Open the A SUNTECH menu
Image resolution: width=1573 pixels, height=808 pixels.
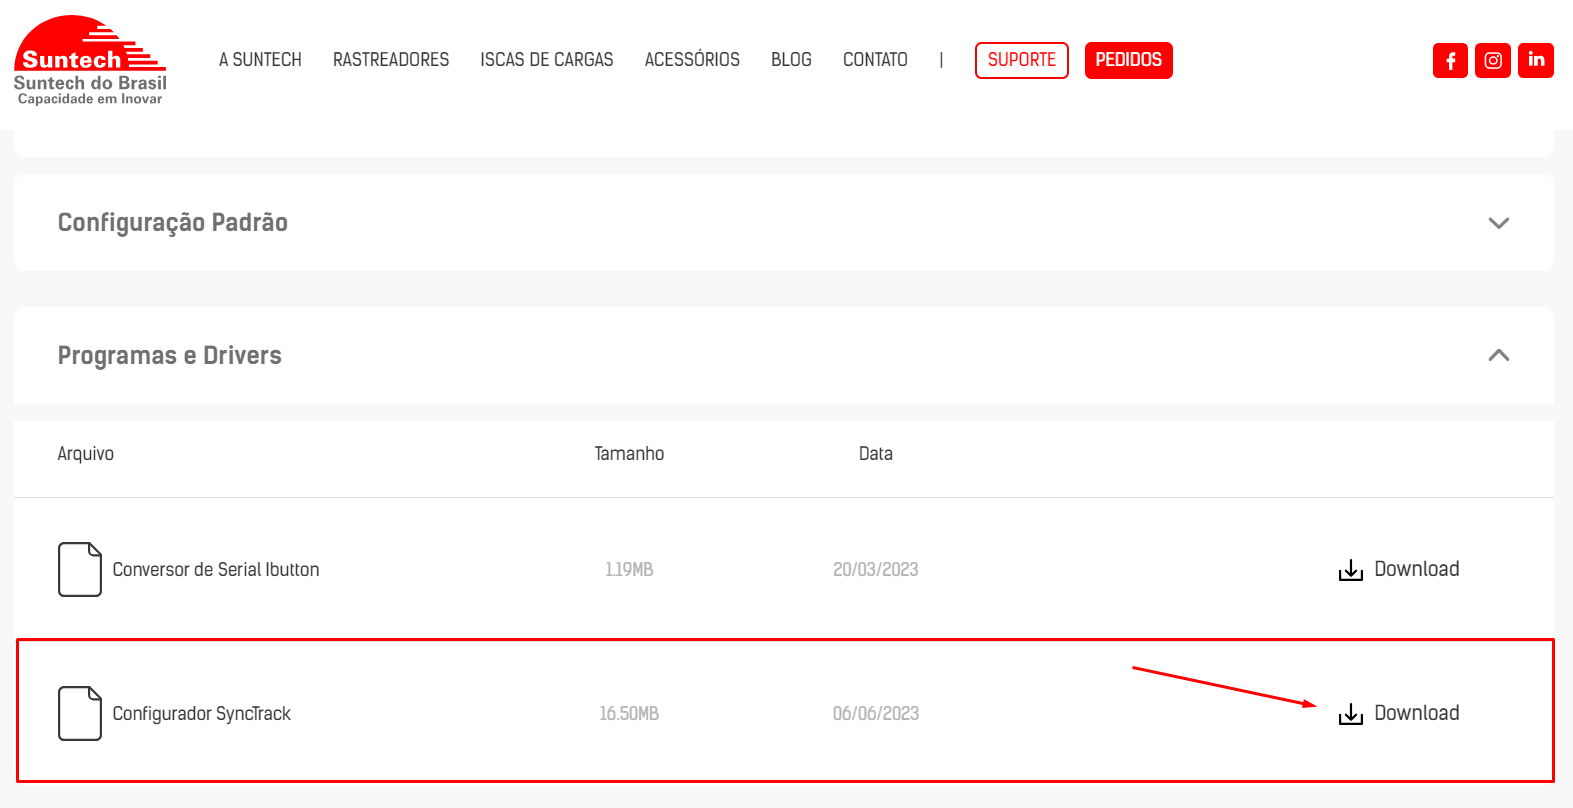tap(260, 60)
